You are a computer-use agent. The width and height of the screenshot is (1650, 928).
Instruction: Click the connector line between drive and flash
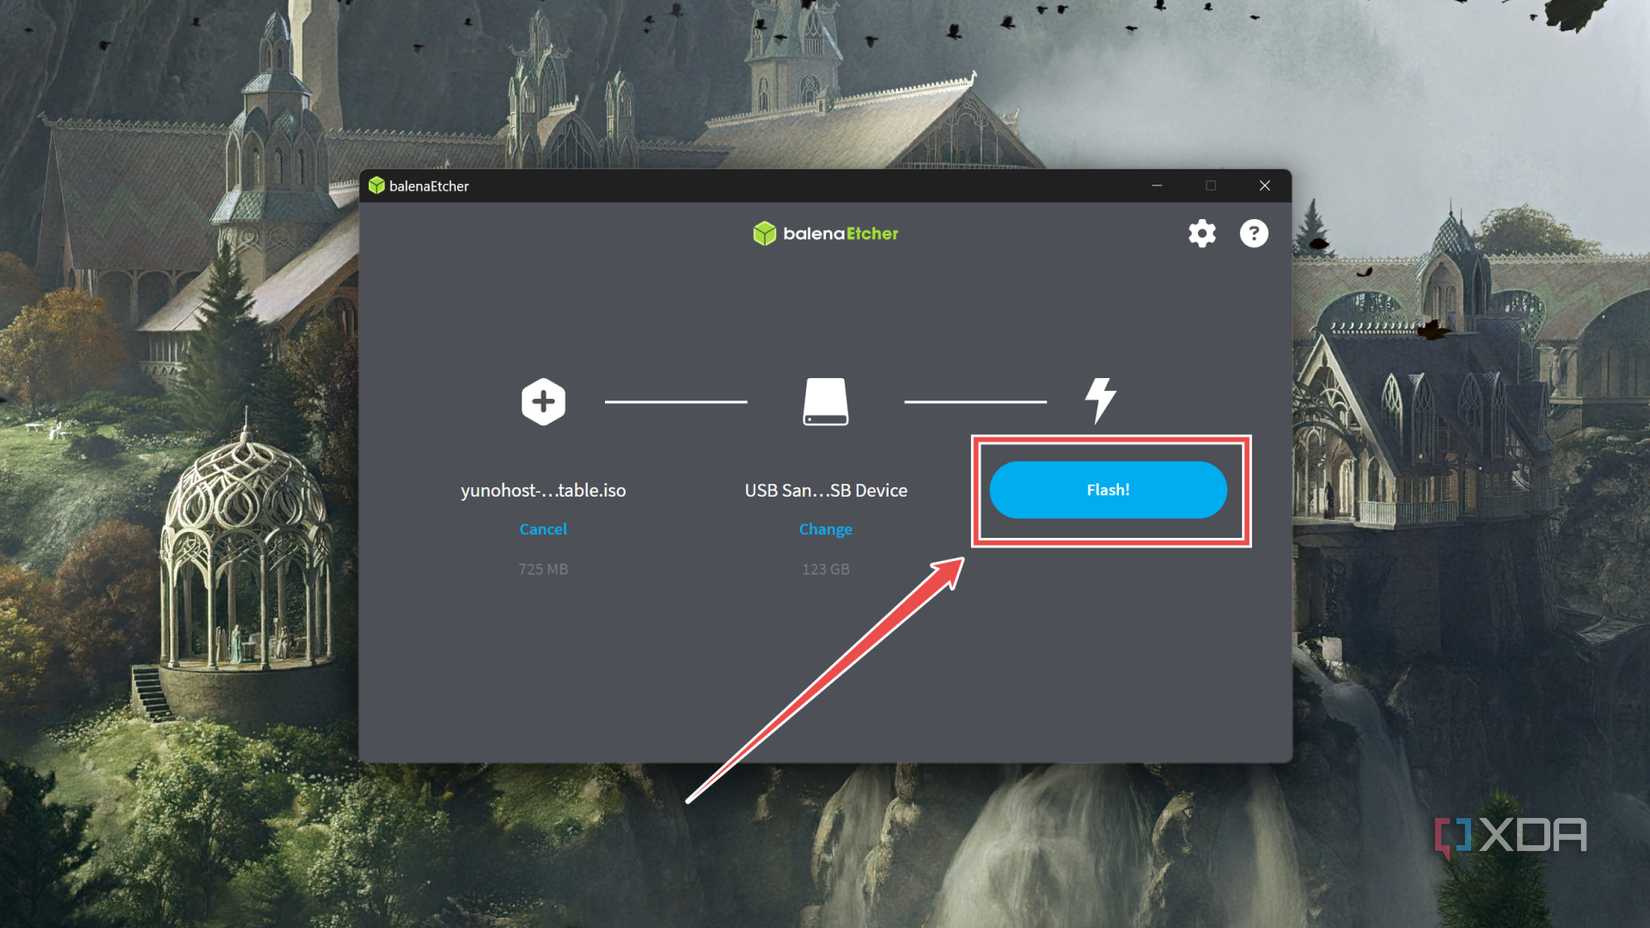pos(975,401)
